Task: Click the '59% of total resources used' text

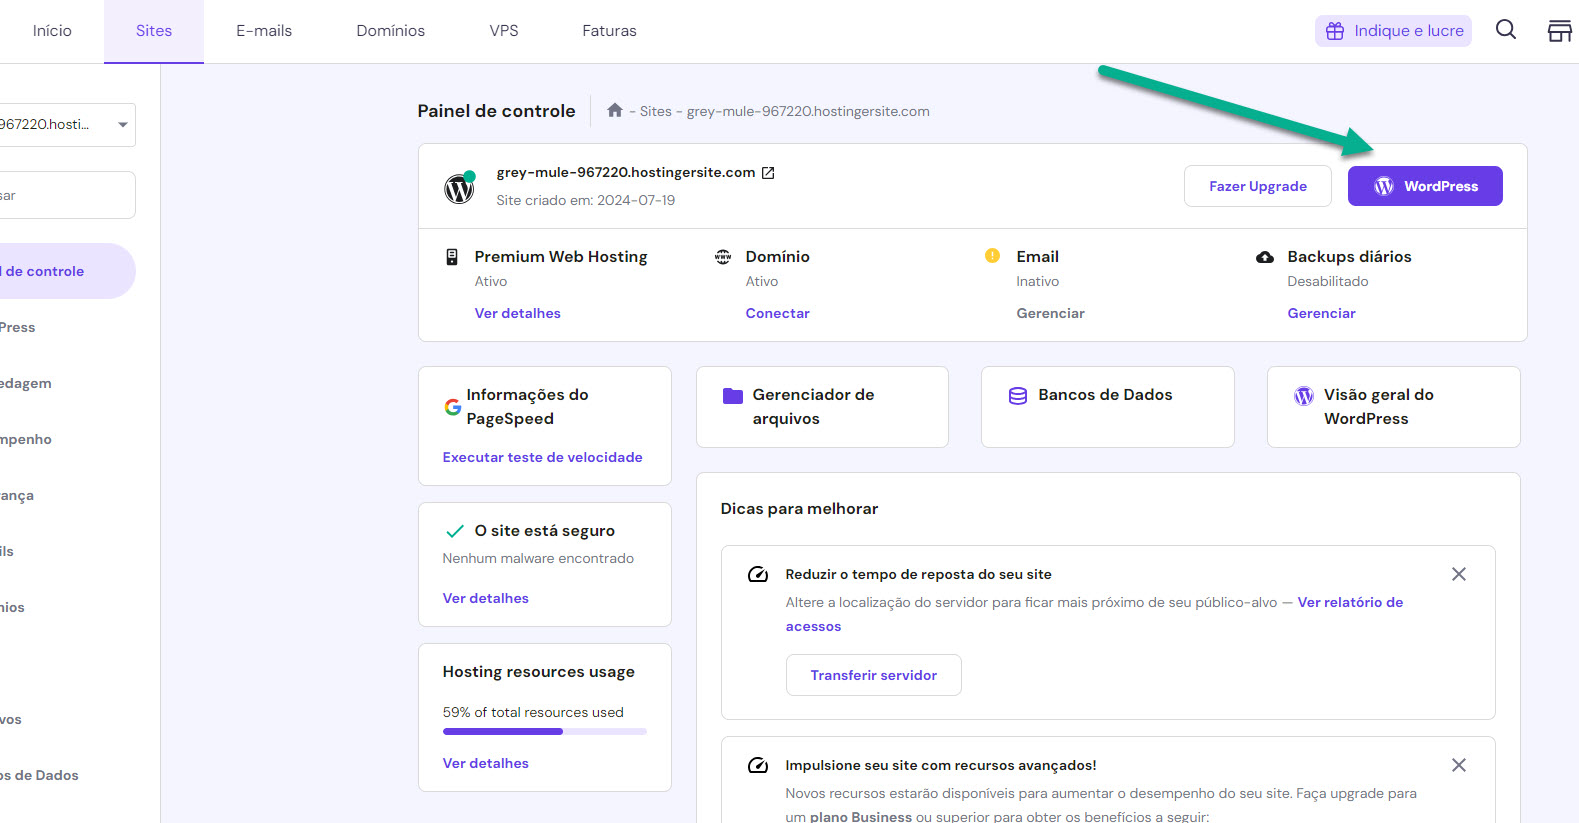Action: [x=533, y=712]
